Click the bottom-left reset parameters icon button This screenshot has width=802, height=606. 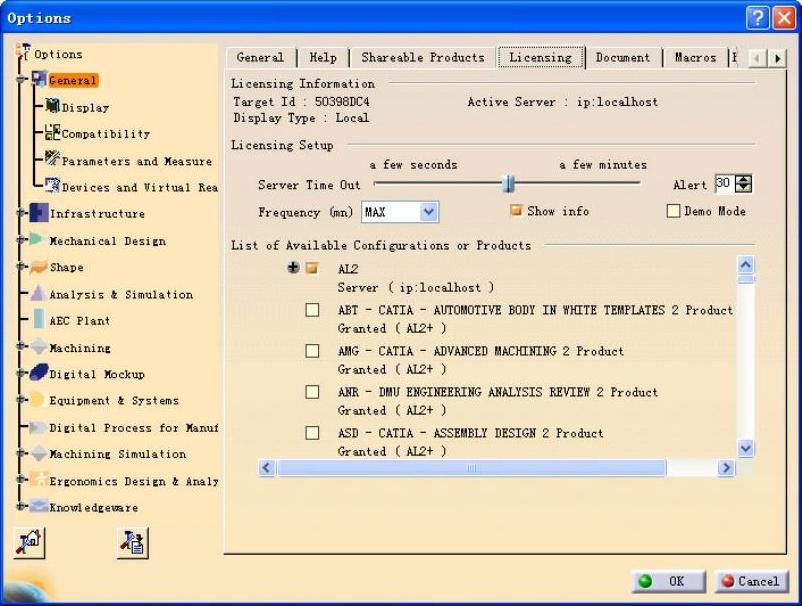coord(29,543)
